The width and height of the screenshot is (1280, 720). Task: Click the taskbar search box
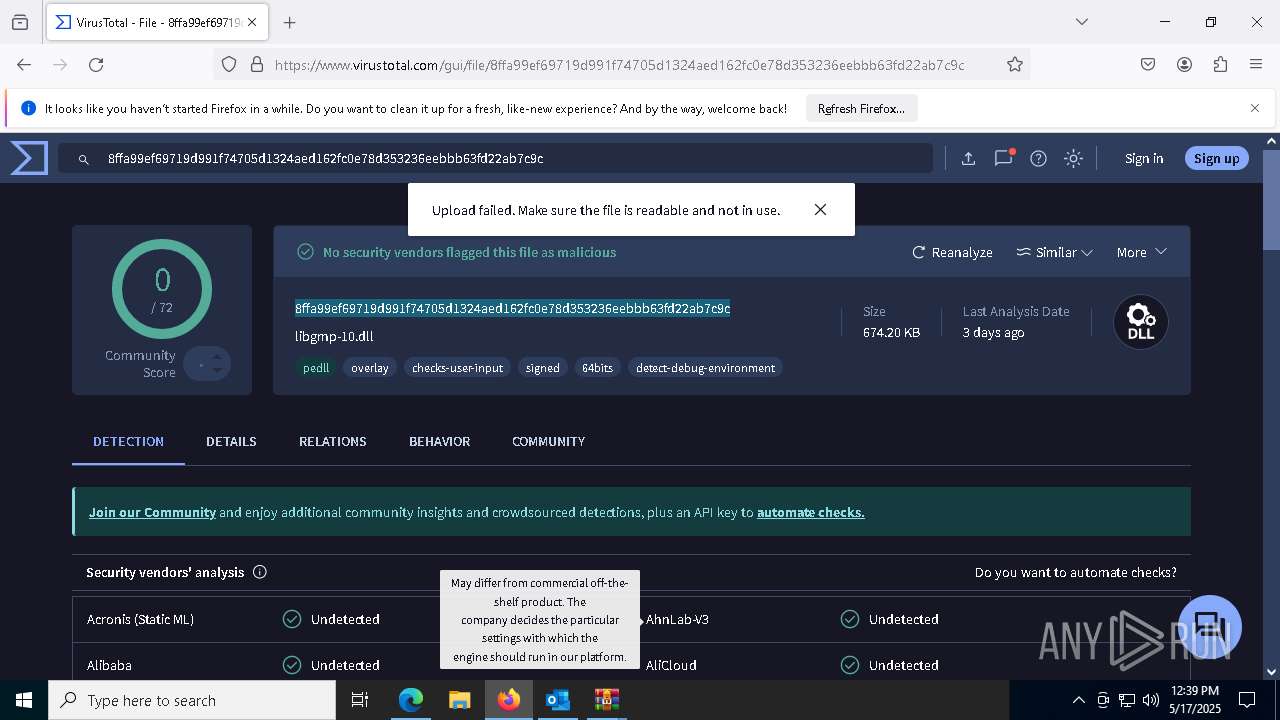click(x=192, y=700)
